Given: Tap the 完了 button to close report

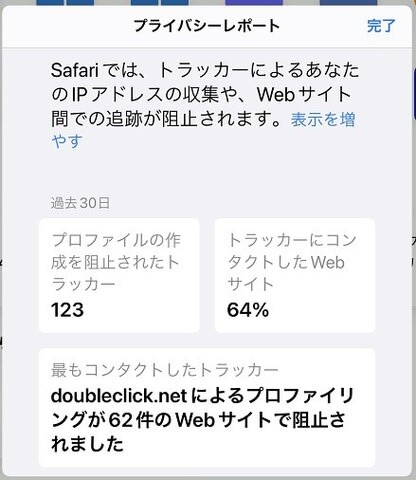Looking at the screenshot, I should [381, 26].
